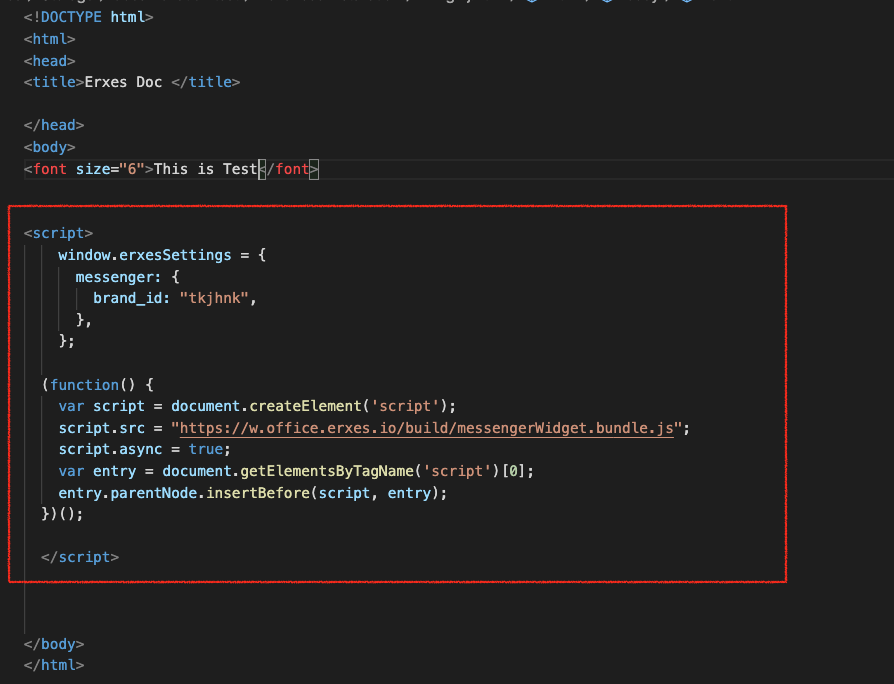Screen dimensions: 894x684
Task: Click the '})();' closing line
Action: (62, 514)
